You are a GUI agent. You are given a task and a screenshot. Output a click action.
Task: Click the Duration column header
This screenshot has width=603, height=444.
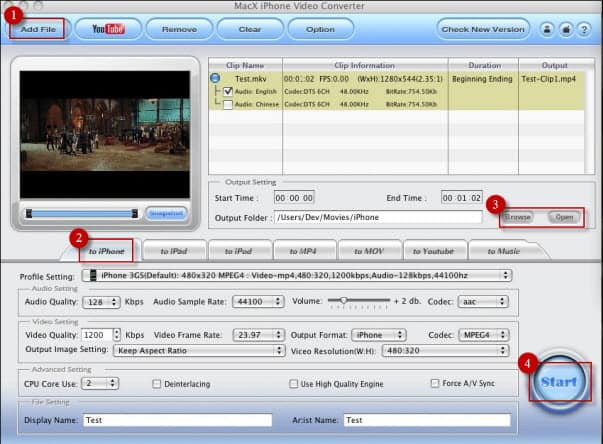(484, 65)
